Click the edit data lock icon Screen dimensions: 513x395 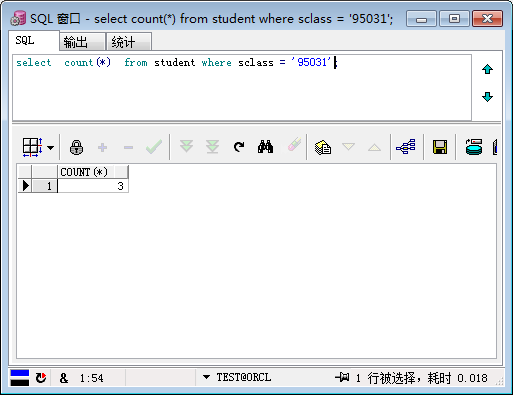(x=76, y=147)
